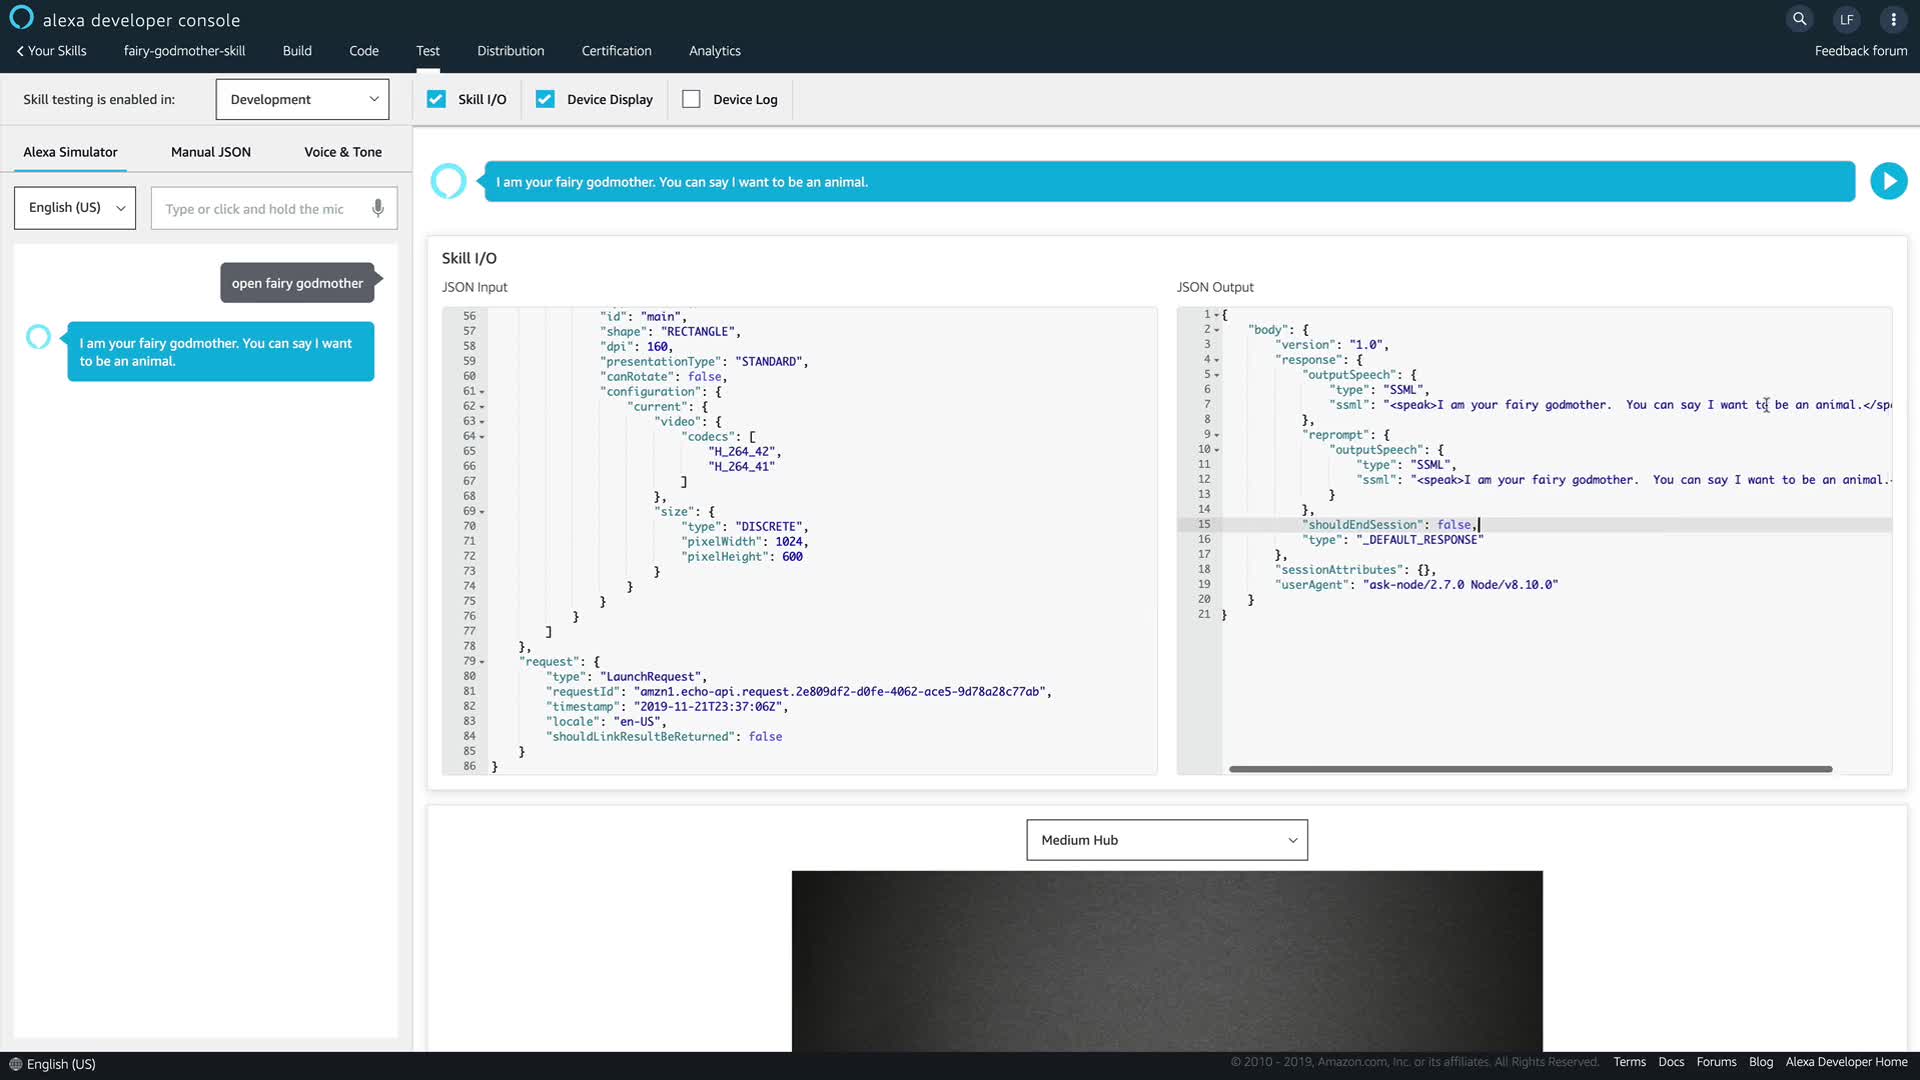
Task: Open the LF user profile icon
Action: [x=1846, y=19]
